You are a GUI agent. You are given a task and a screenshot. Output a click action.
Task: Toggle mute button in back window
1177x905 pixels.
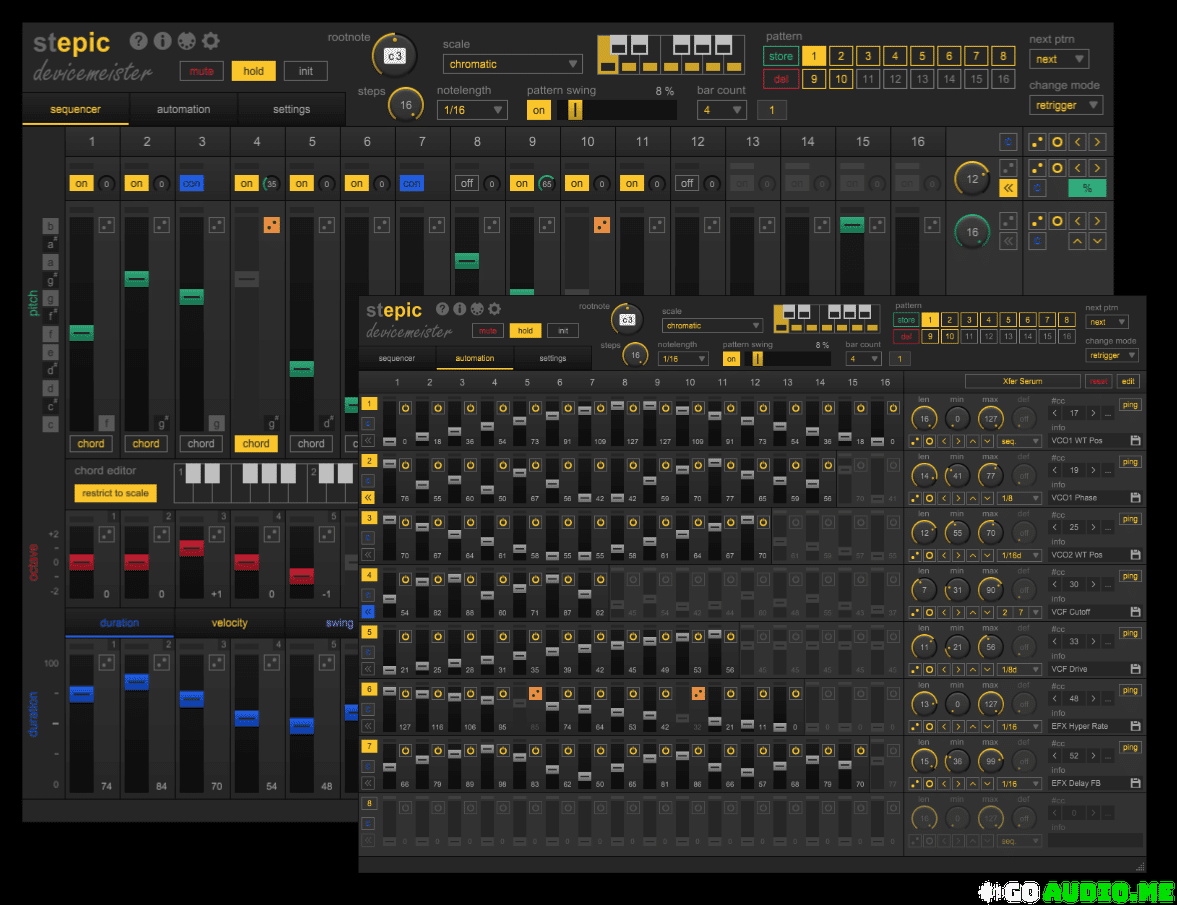click(201, 71)
